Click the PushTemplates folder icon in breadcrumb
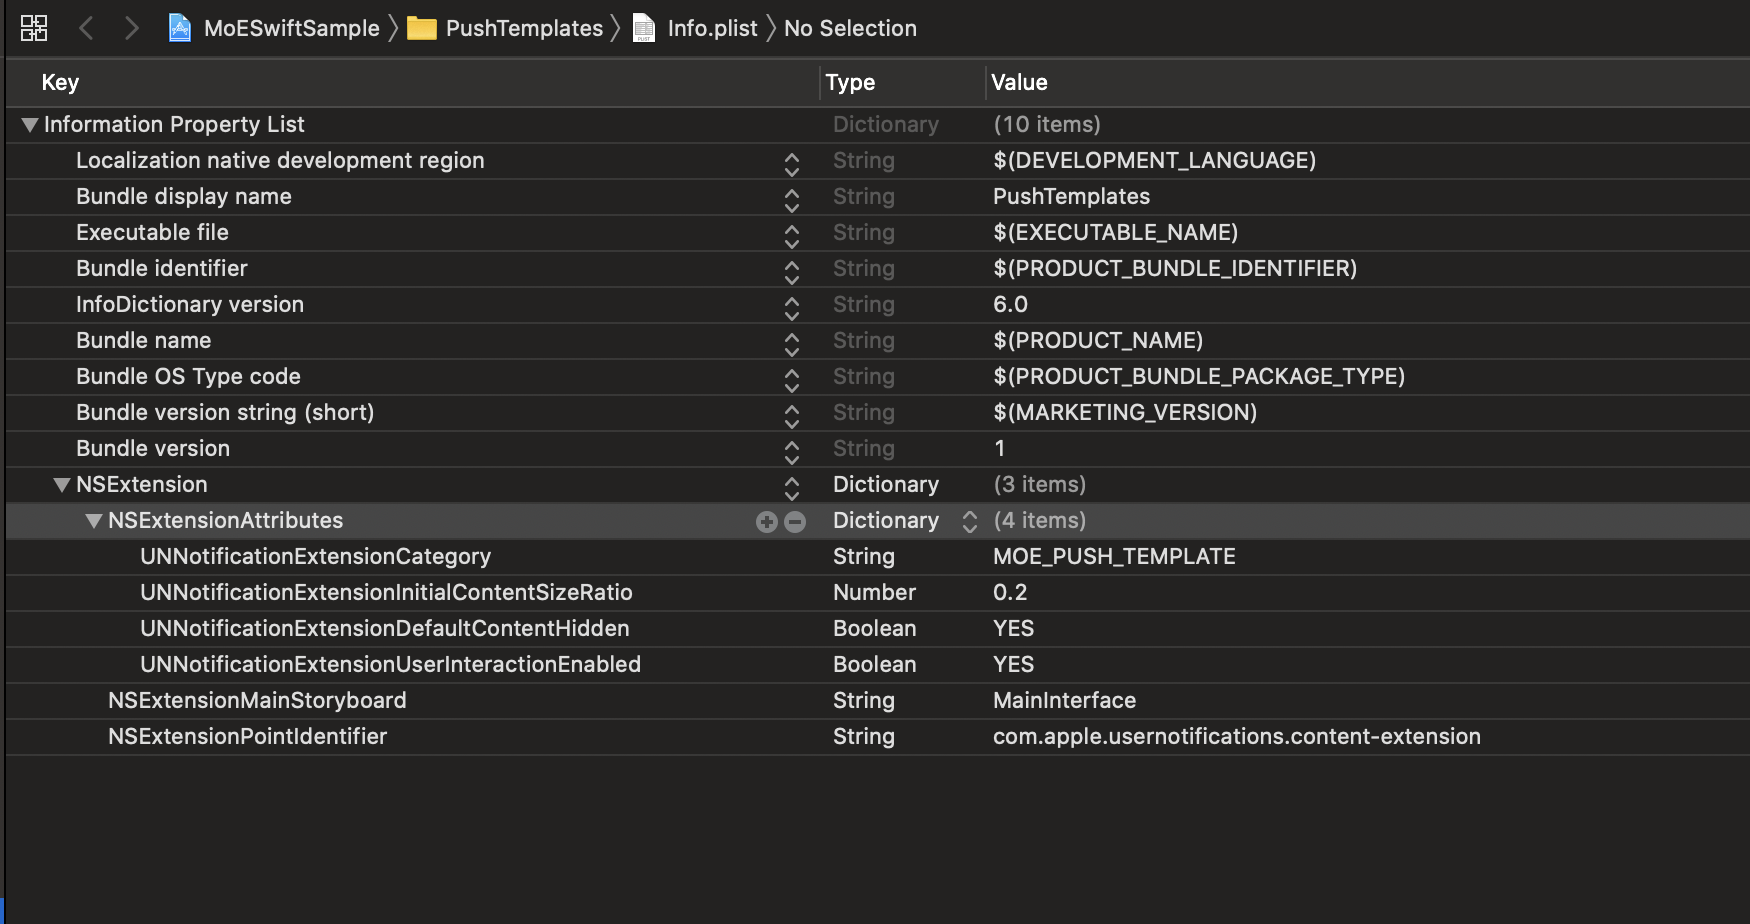 pyautogui.click(x=422, y=28)
